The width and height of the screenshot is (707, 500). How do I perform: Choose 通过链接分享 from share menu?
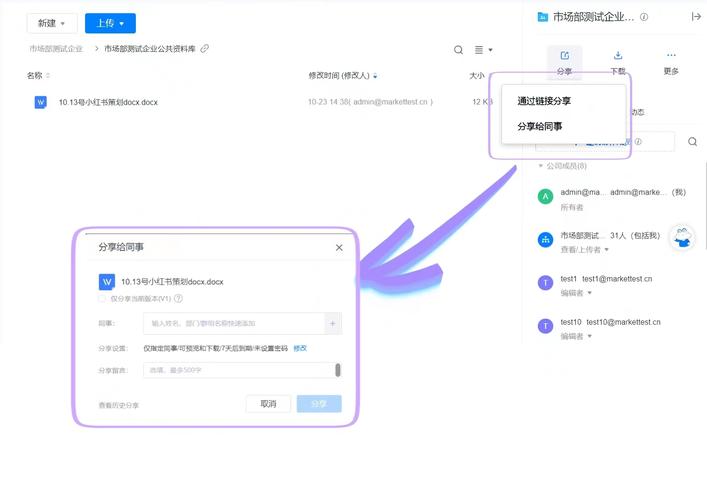[x=544, y=101]
